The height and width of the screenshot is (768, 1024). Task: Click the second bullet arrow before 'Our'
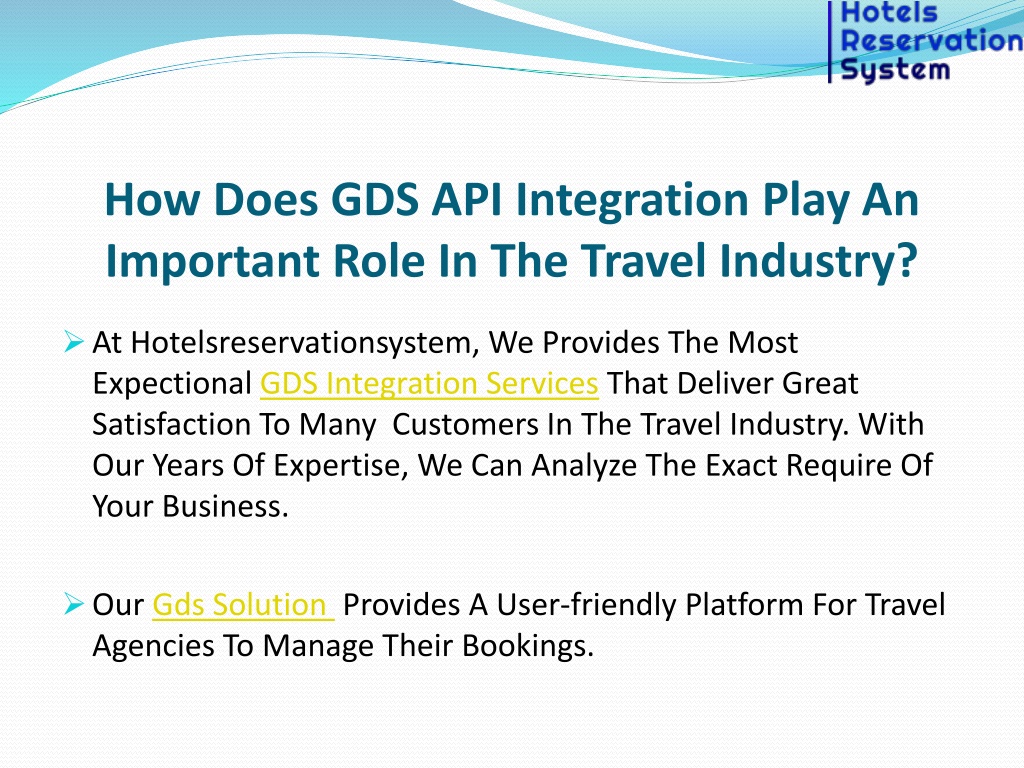[x=74, y=604]
